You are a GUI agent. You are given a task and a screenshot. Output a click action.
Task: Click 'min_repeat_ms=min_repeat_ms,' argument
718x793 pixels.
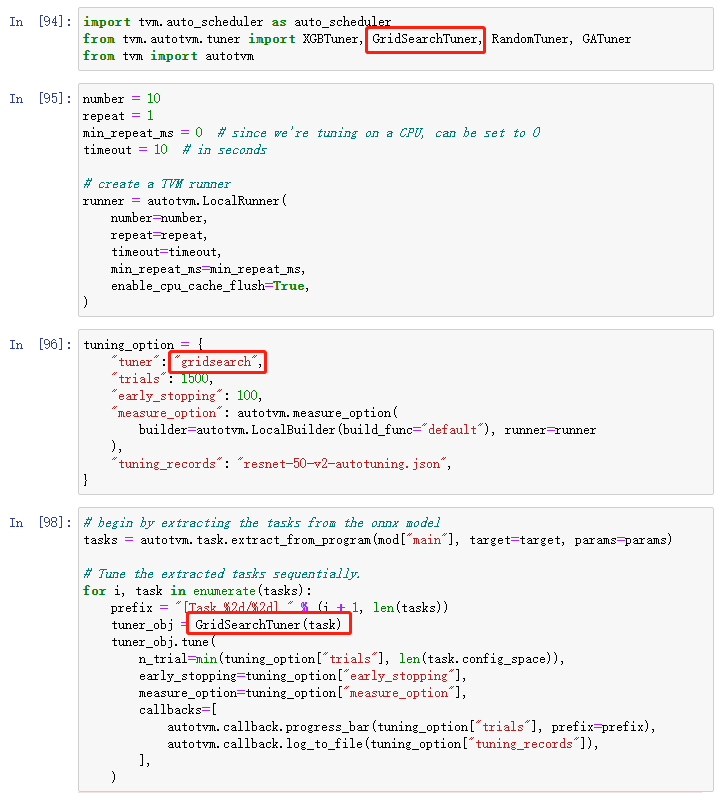pyautogui.click(x=208, y=269)
